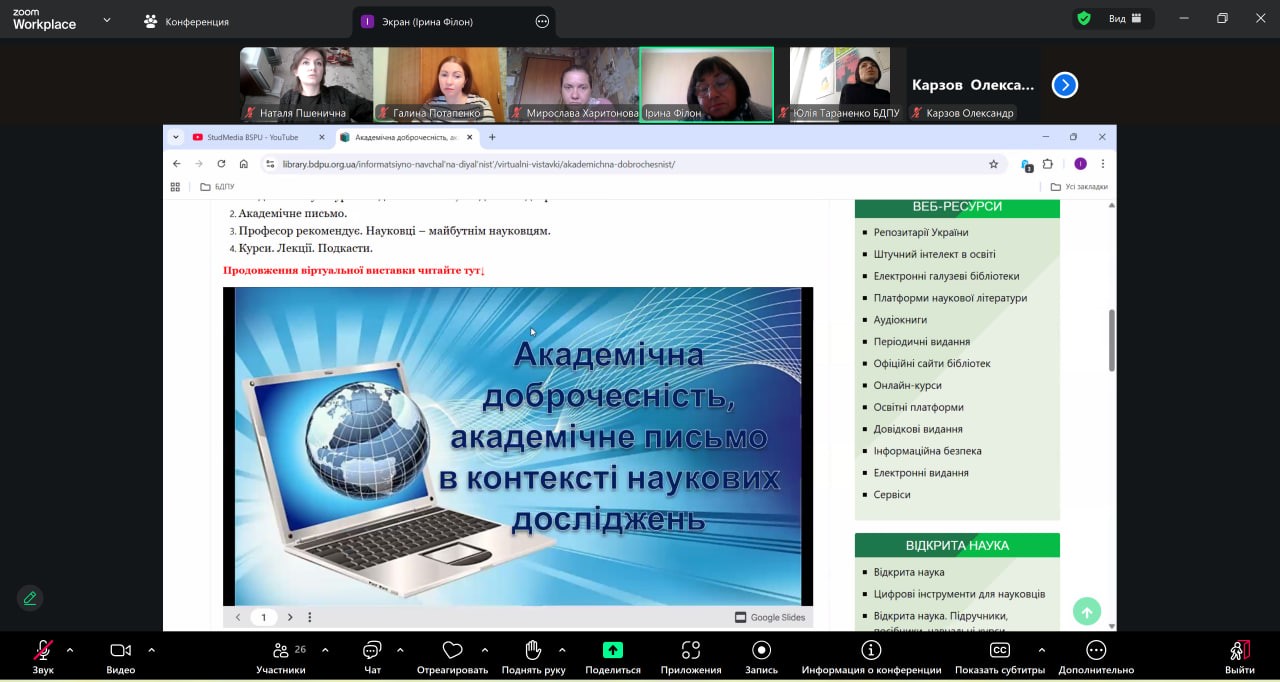Show next participants with blue arrow button
Screen dimensions: 1280x682
click(1065, 85)
